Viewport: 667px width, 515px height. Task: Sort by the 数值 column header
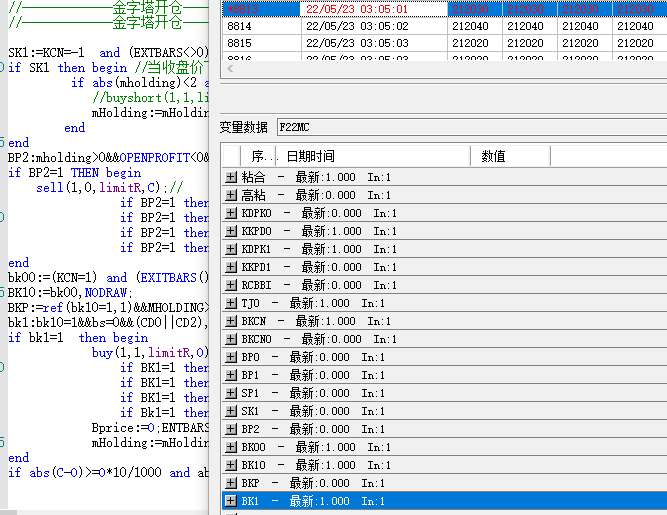[510, 156]
